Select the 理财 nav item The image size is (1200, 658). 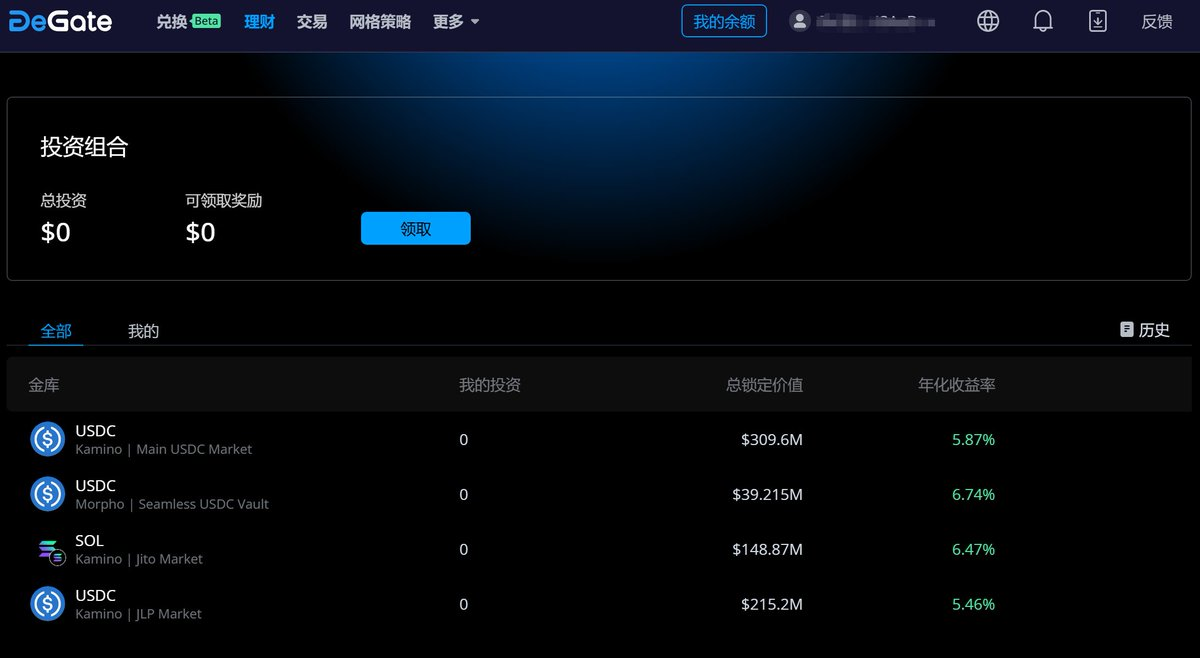tap(259, 21)
